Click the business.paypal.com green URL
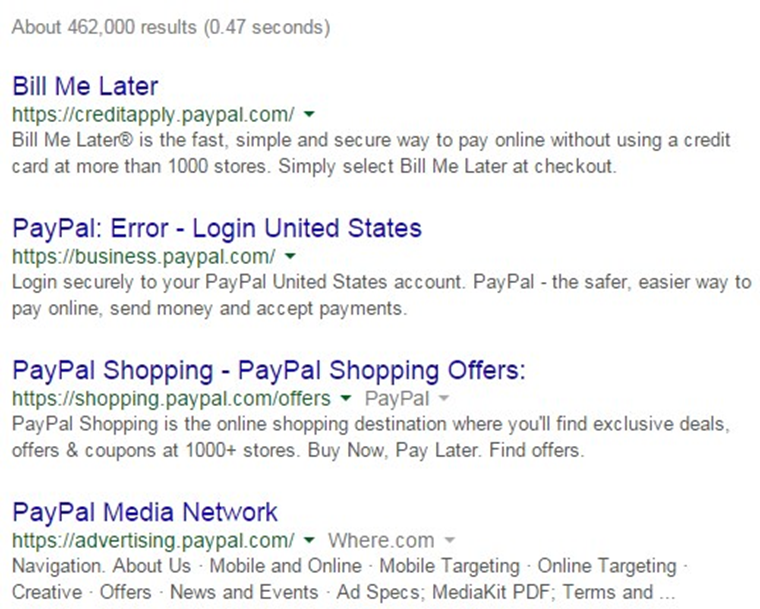The image size is (760, 609). tap(144, 256)
